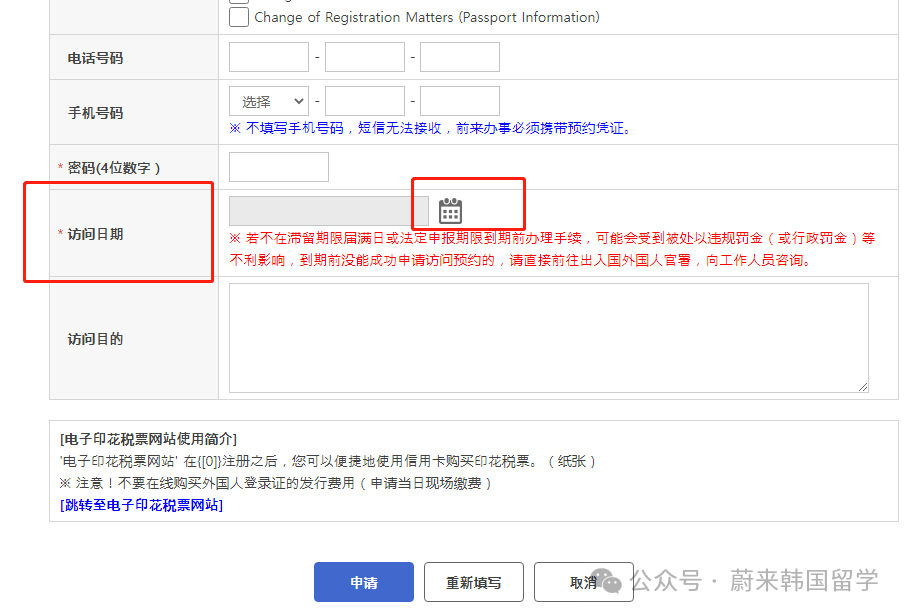Focus the 访问目的 text area

pos(548,337)
